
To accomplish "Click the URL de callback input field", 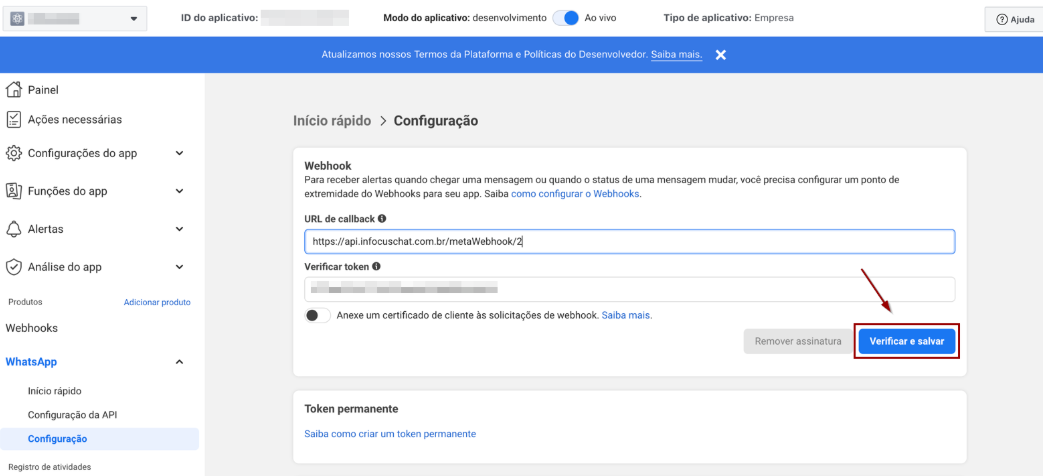I will 629,242.
